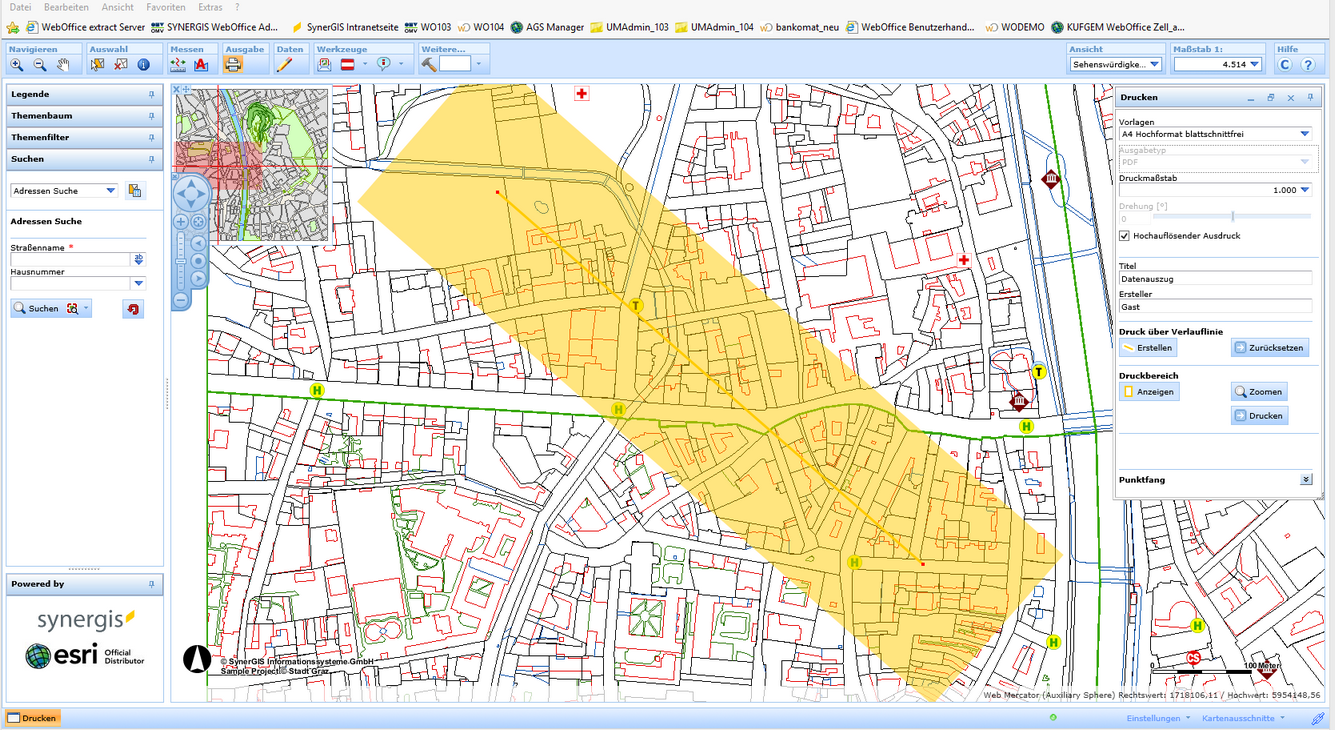Open the Favoriten menu
This screenshot has width=1335, height=730.
click(165, 7)
